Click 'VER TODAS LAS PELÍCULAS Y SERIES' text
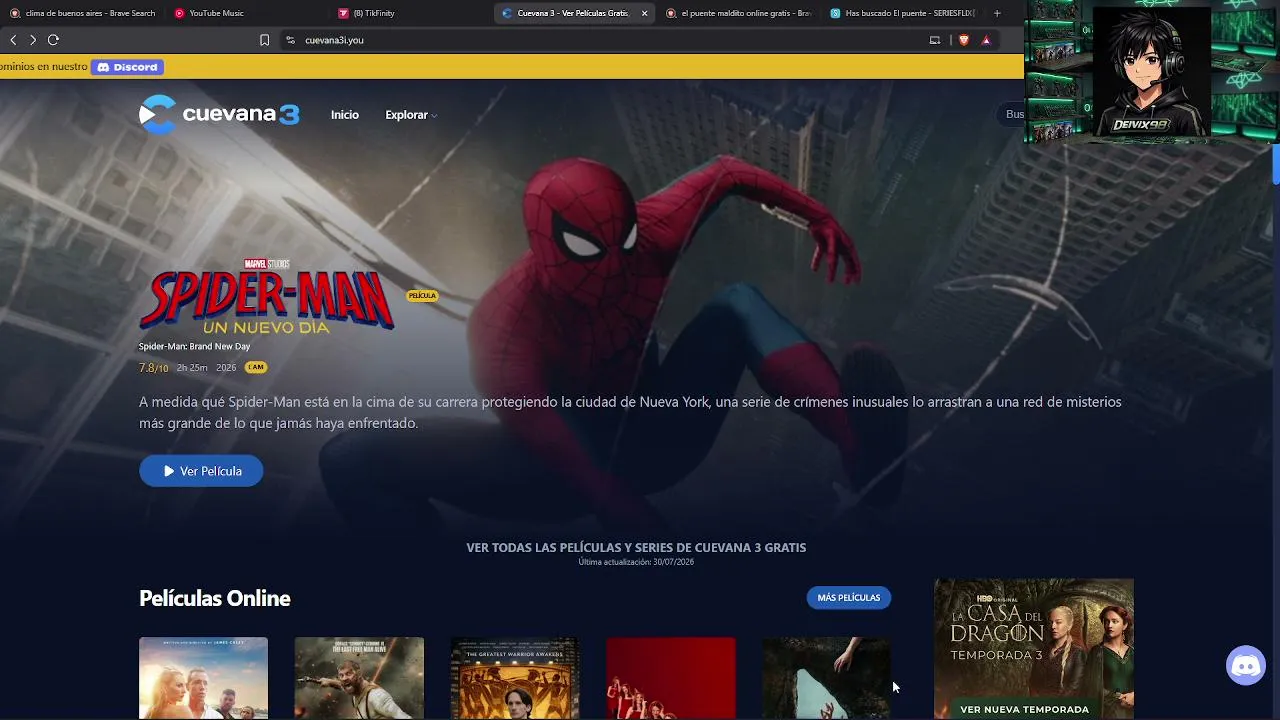The image size is (1280, 720). point(636,548)
